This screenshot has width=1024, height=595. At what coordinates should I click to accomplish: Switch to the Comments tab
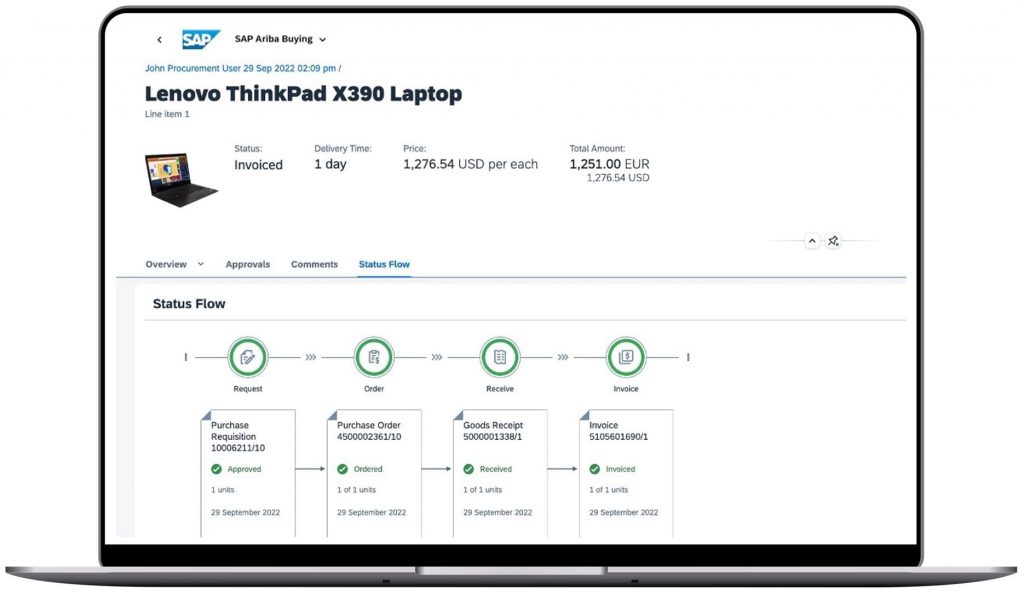[314, 264]
